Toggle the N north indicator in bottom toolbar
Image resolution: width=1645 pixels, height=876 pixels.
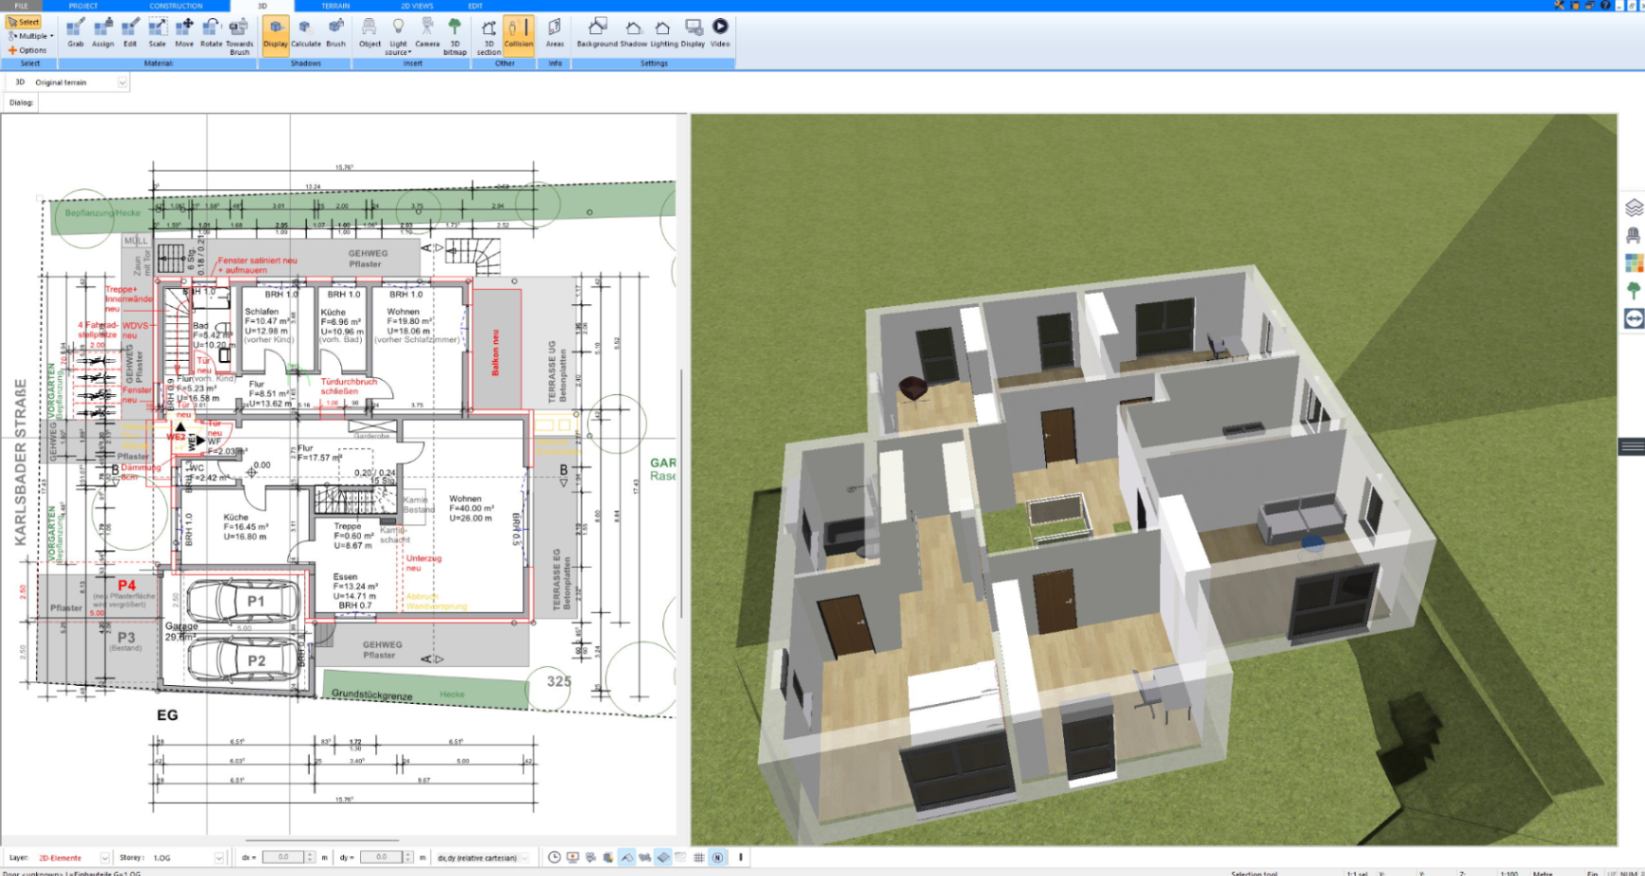(717, 858)
